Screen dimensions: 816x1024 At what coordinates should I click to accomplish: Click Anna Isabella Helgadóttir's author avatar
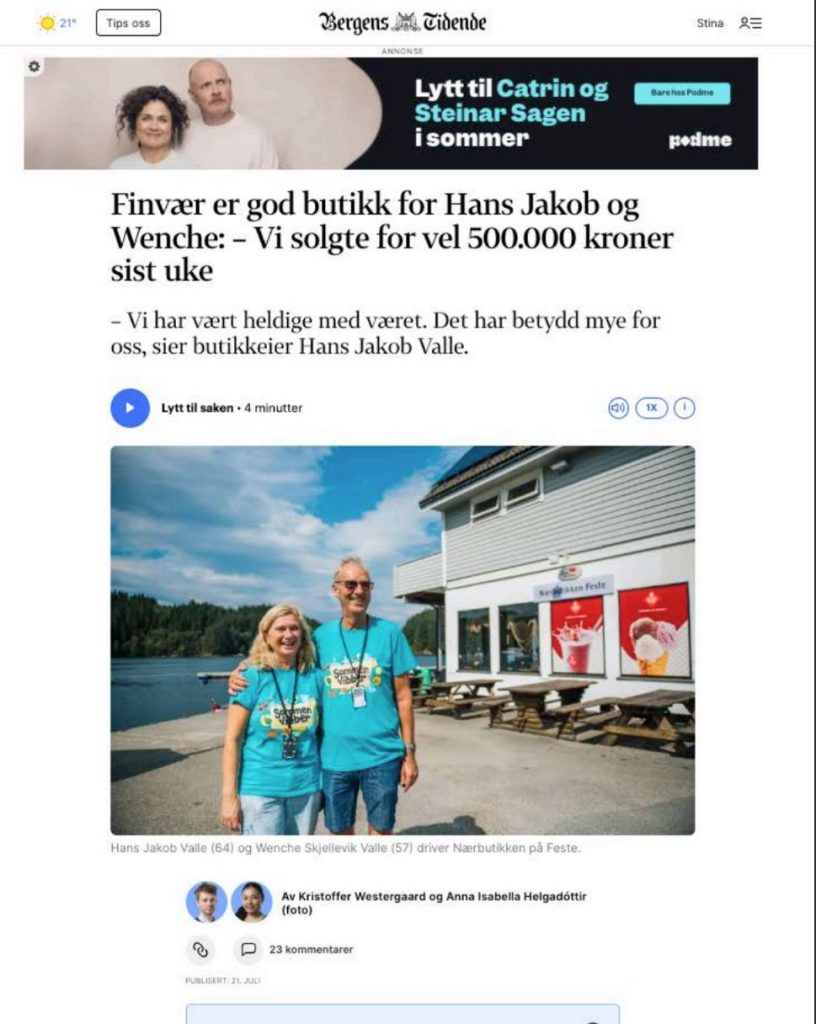[251, 902]
